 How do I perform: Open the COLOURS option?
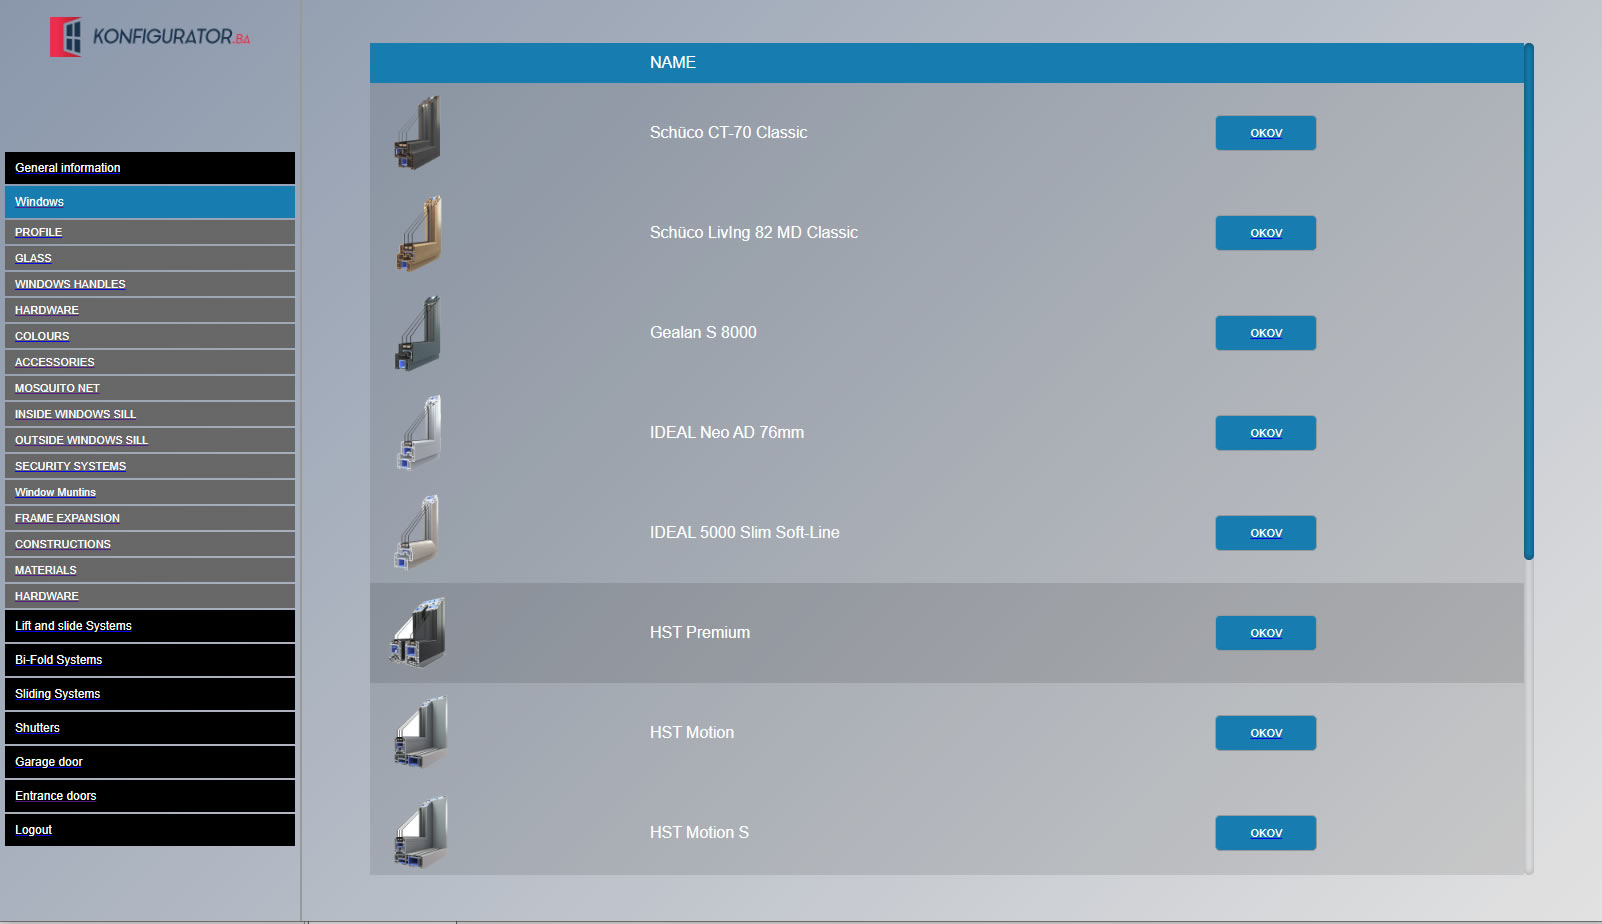click(x=150, y=336)
